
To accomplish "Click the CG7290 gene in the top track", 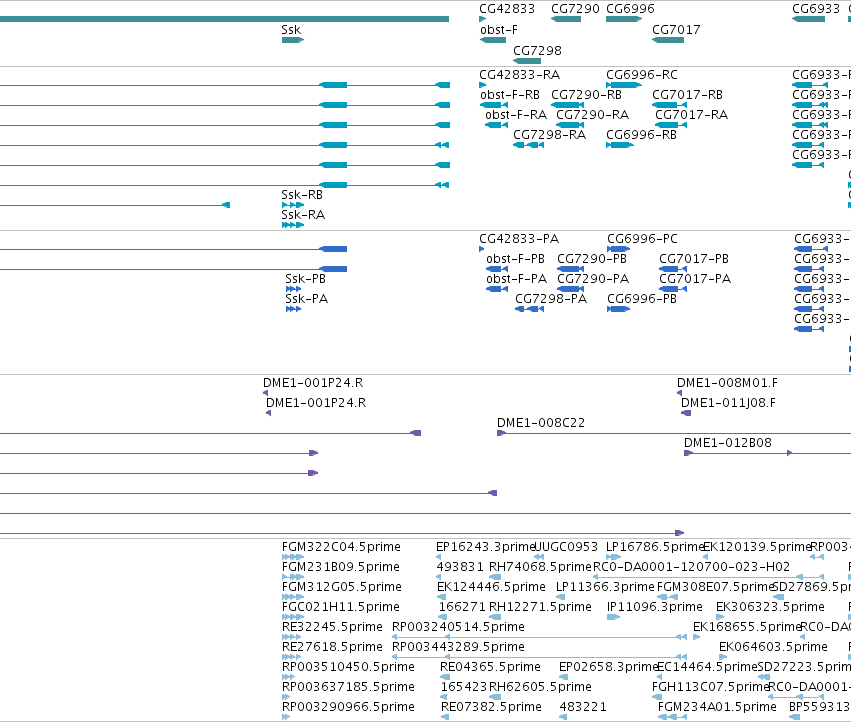I will point(566,19).
